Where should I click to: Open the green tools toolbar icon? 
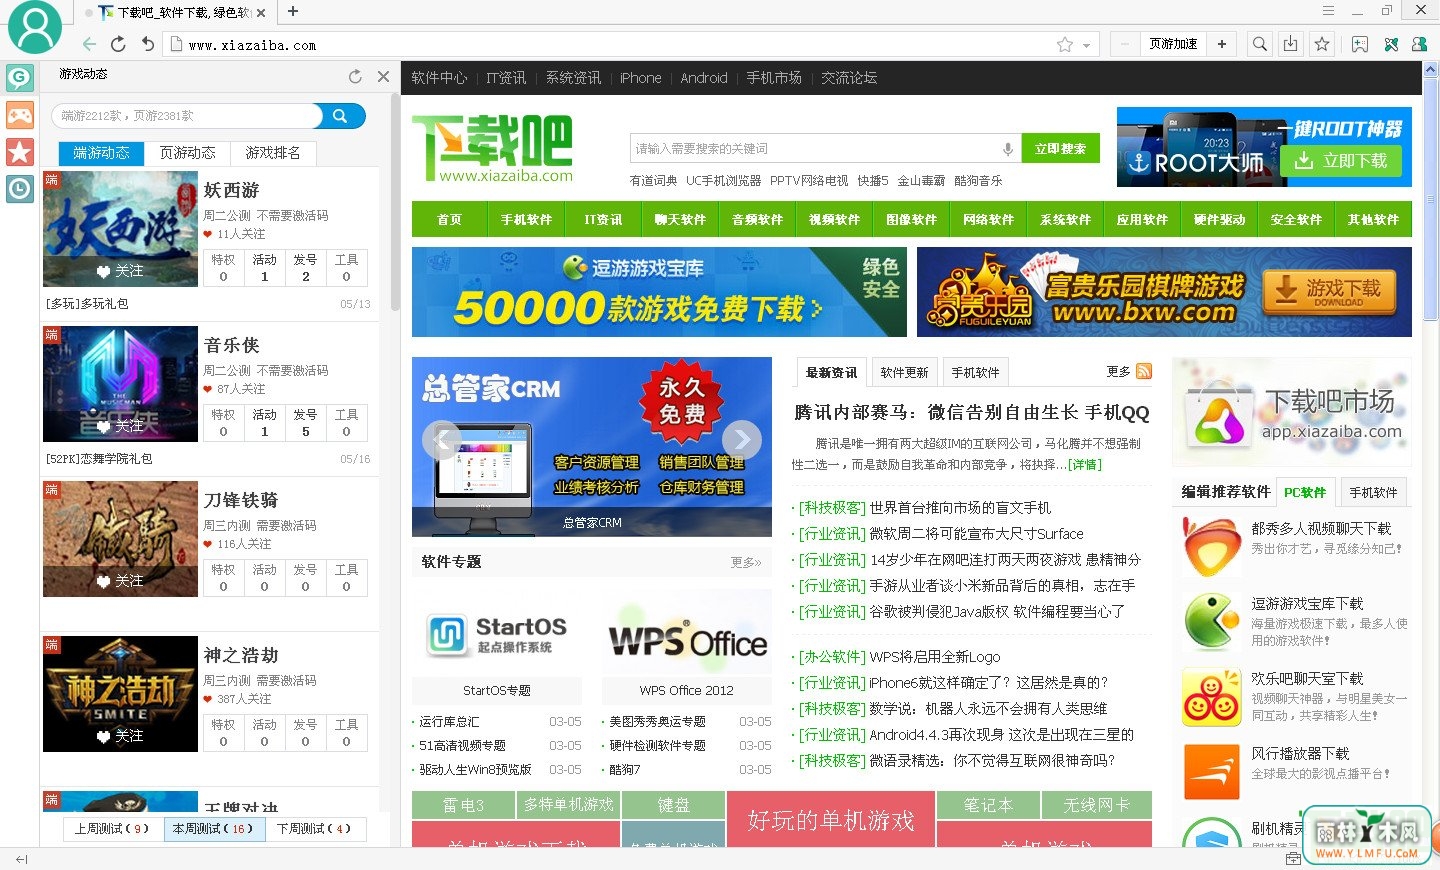pyautogui.click(x=1391, y=44)
